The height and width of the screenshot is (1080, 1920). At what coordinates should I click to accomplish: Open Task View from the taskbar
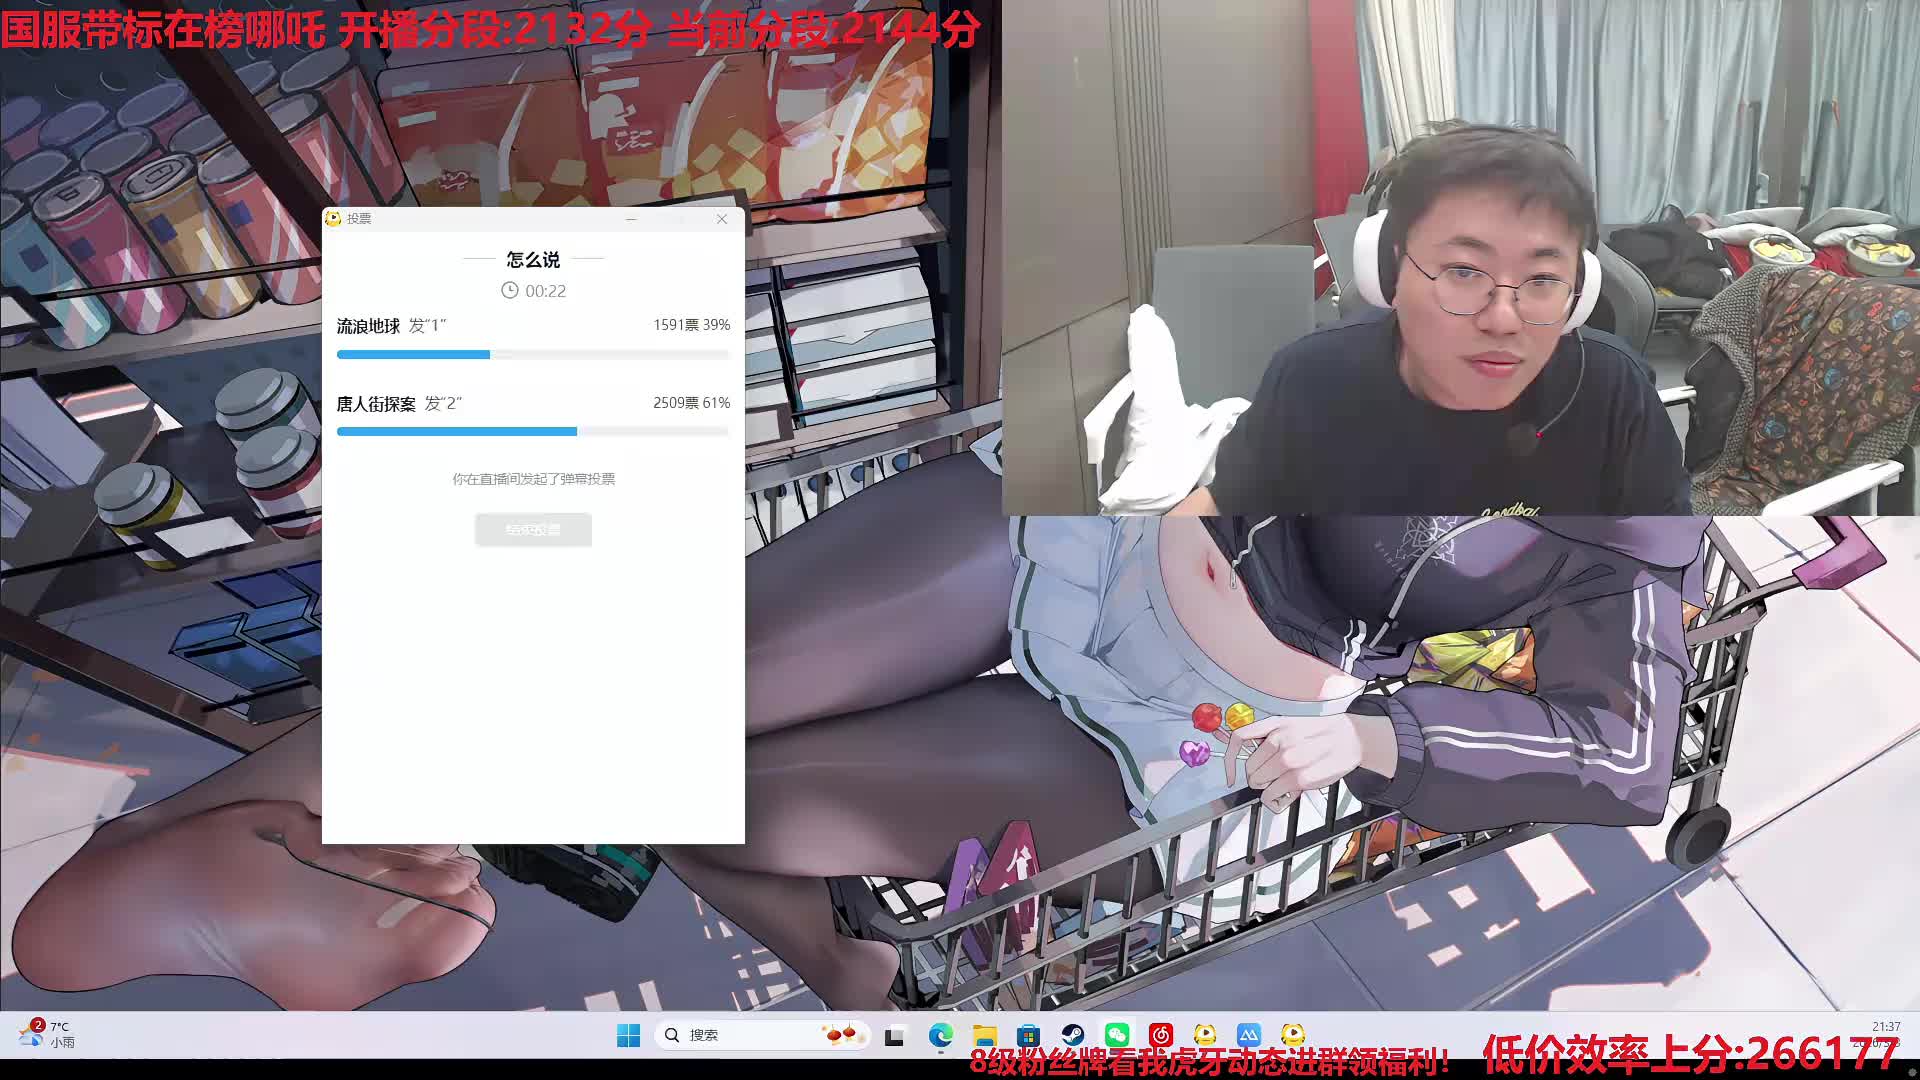click(894, 1036)
